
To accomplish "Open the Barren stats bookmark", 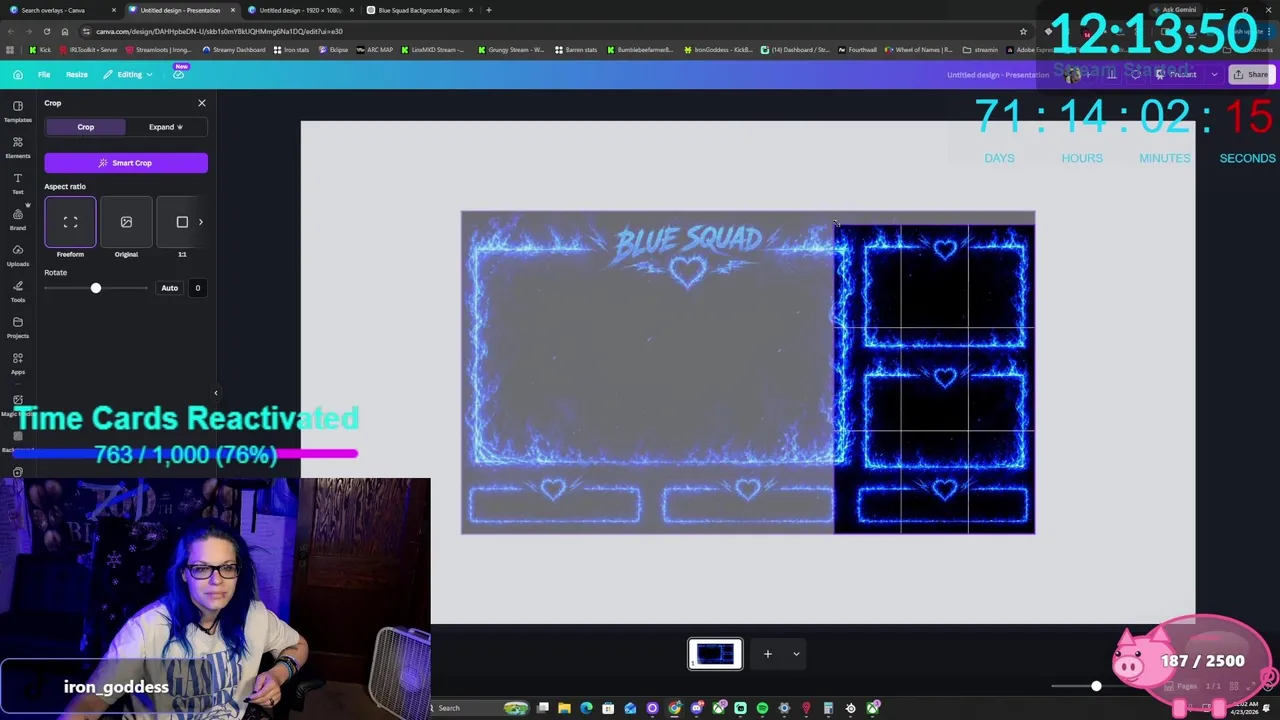I will click(575, 50).
